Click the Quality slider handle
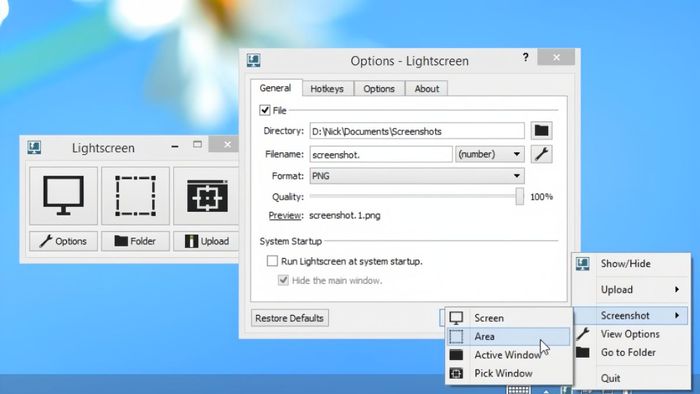The height and width of the screenshot is (394, 700). (519, 196)
